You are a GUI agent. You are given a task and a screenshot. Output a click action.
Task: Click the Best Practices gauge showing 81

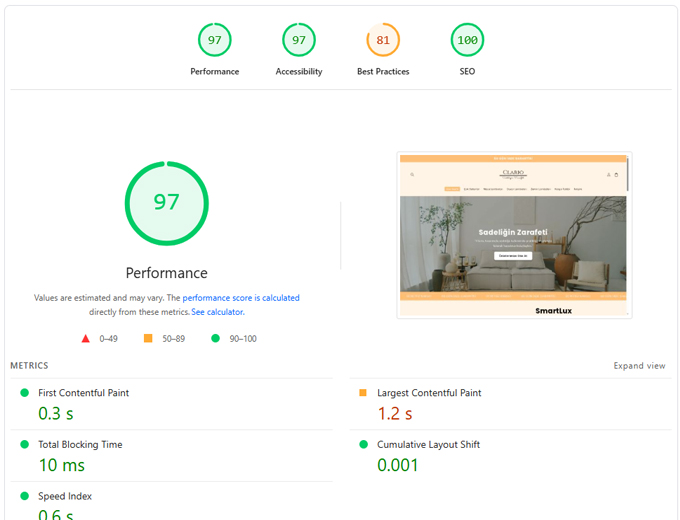pyautogui.click(x=383, y=40)
